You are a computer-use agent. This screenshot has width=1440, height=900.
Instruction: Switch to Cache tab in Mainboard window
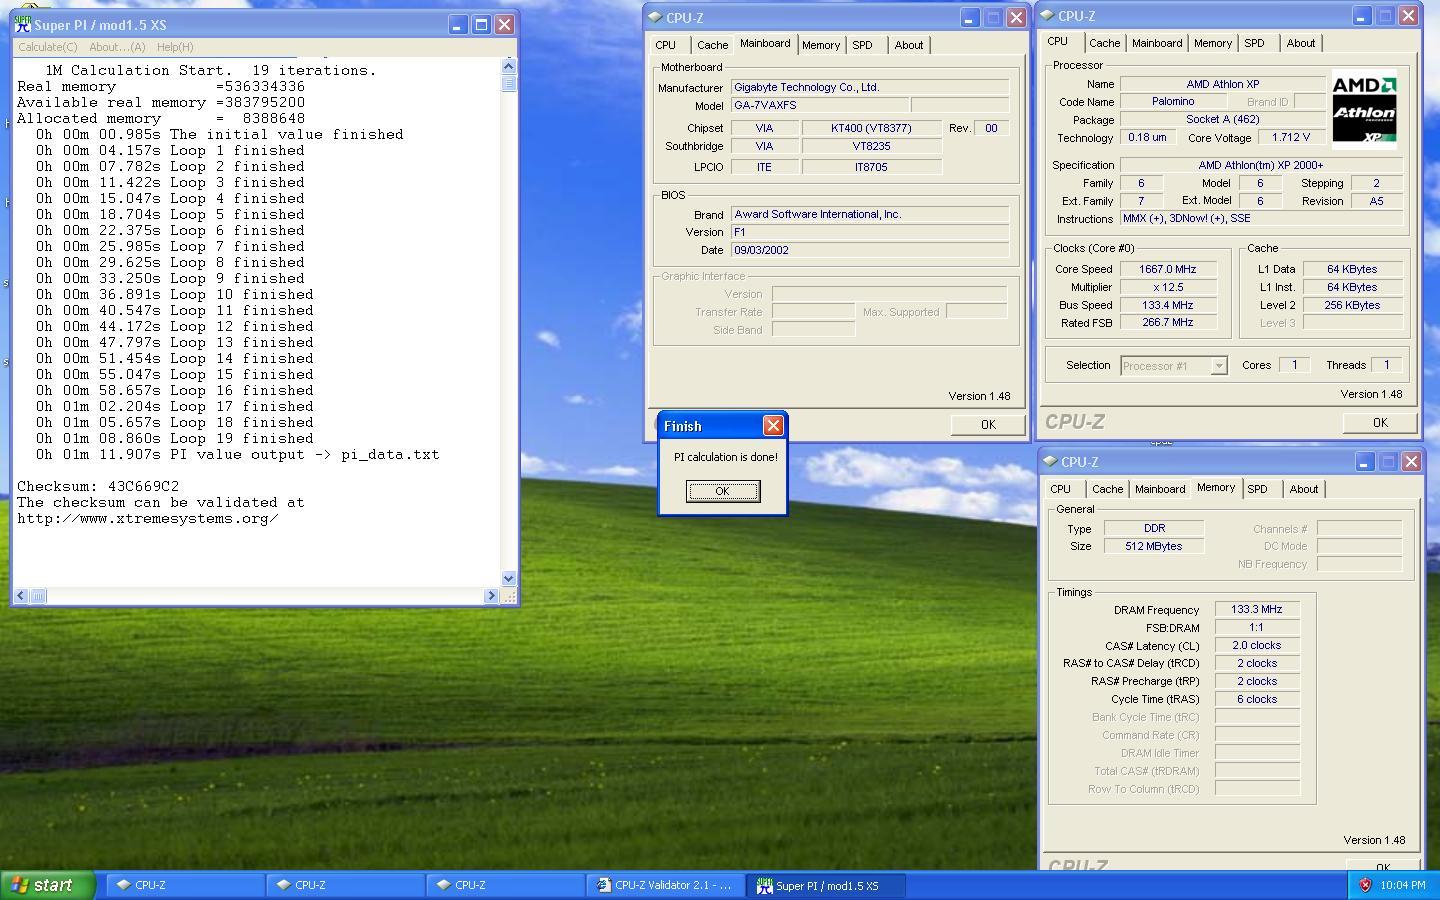(x=713, y=45)
